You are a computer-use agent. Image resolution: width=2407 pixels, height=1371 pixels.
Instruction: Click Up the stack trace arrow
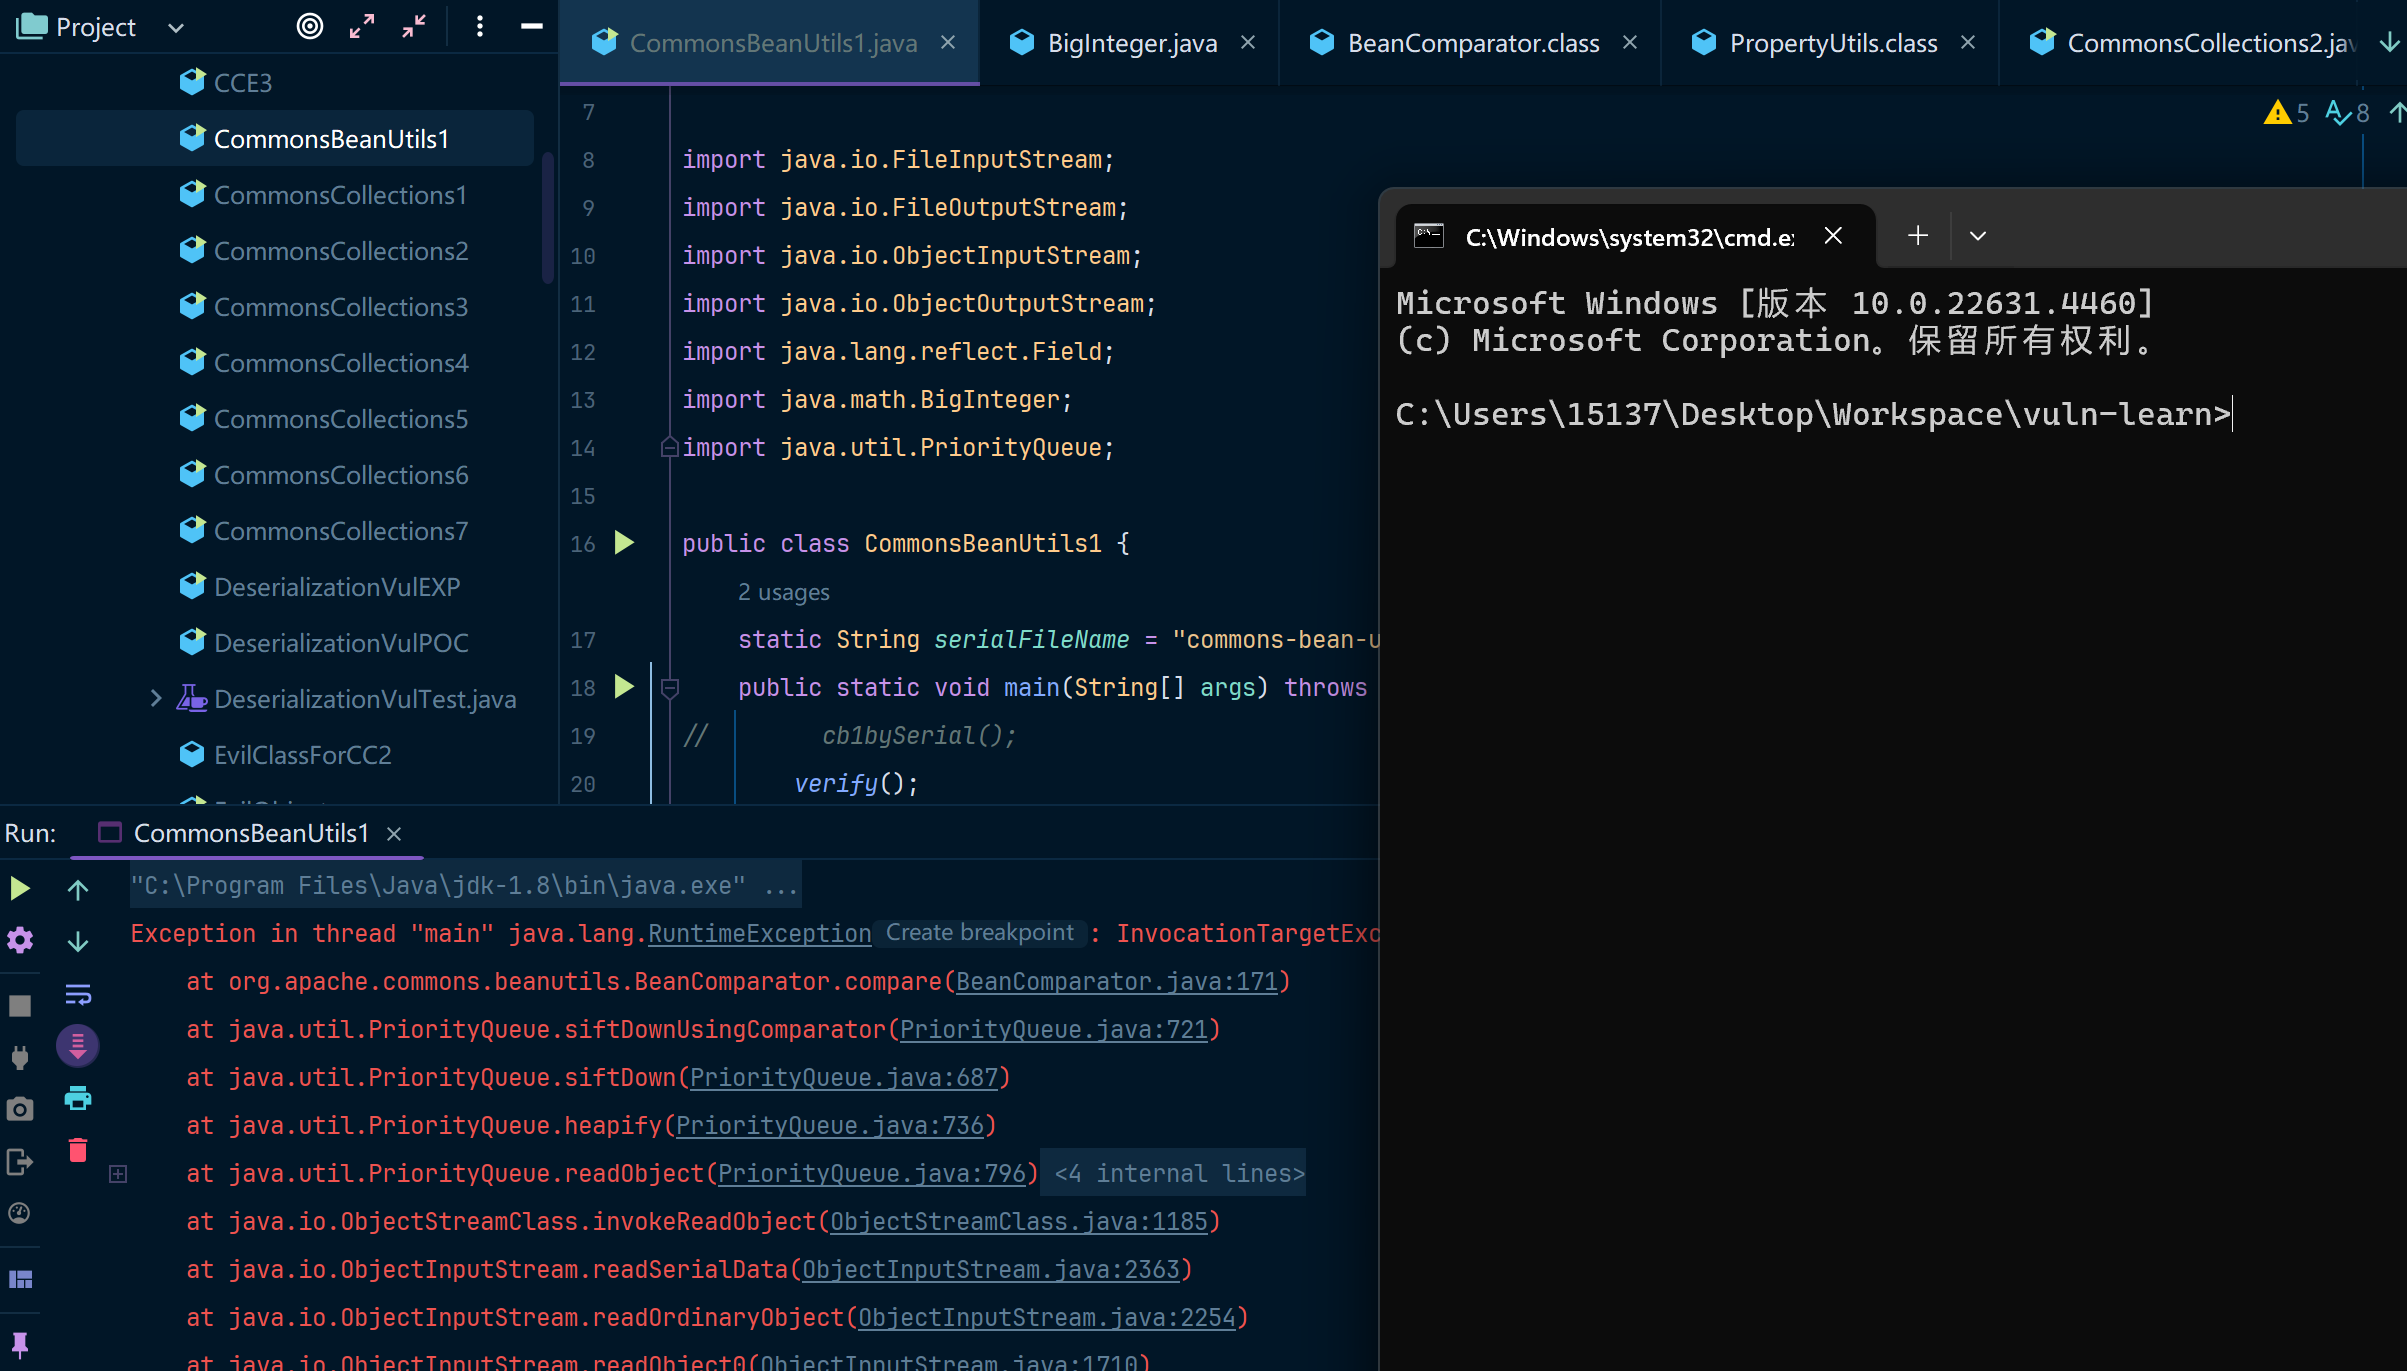pos(78,889)
